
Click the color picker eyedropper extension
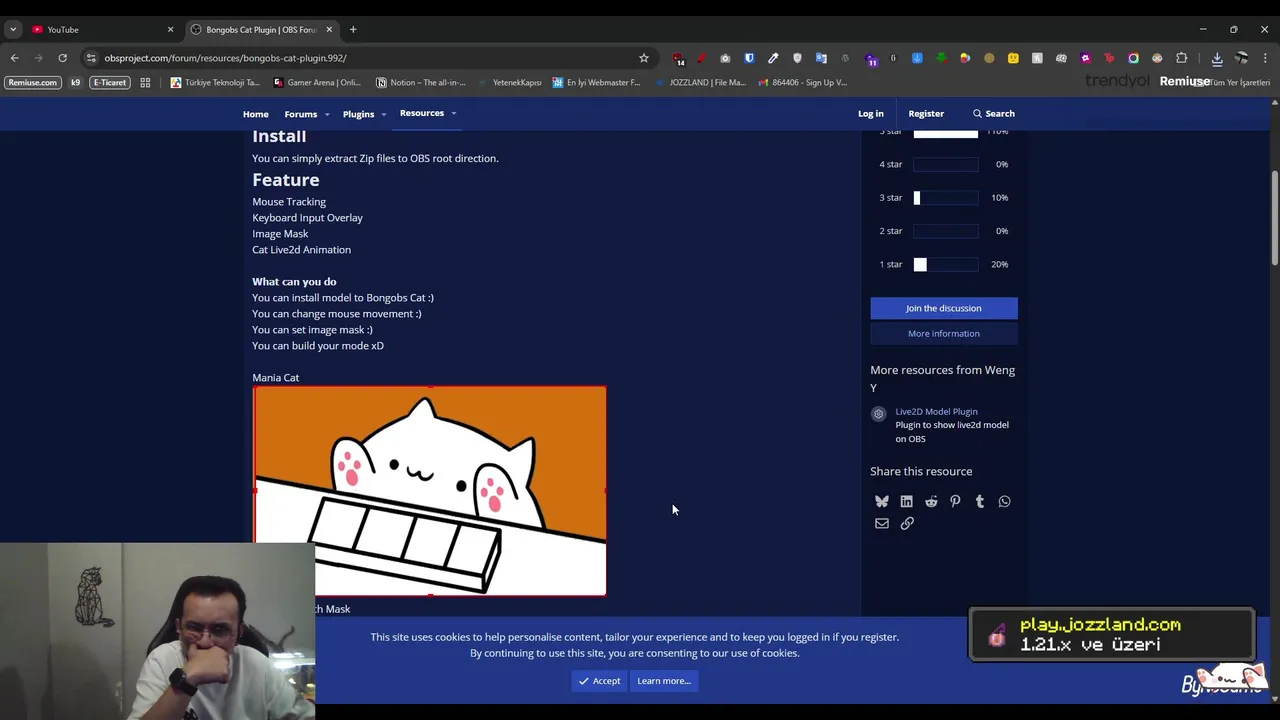[x=773, y=58]
